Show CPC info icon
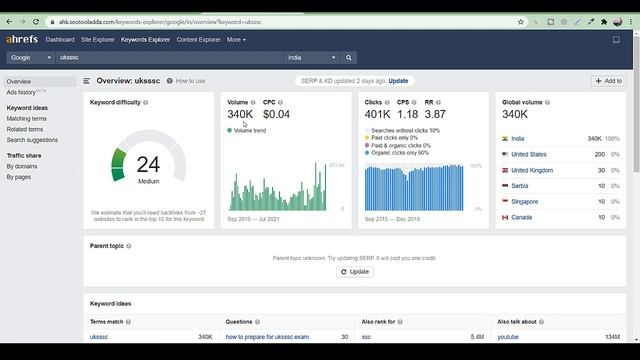The height and width of the screenshot is (360, 640). pyautogui.click(x=280, y=102)
